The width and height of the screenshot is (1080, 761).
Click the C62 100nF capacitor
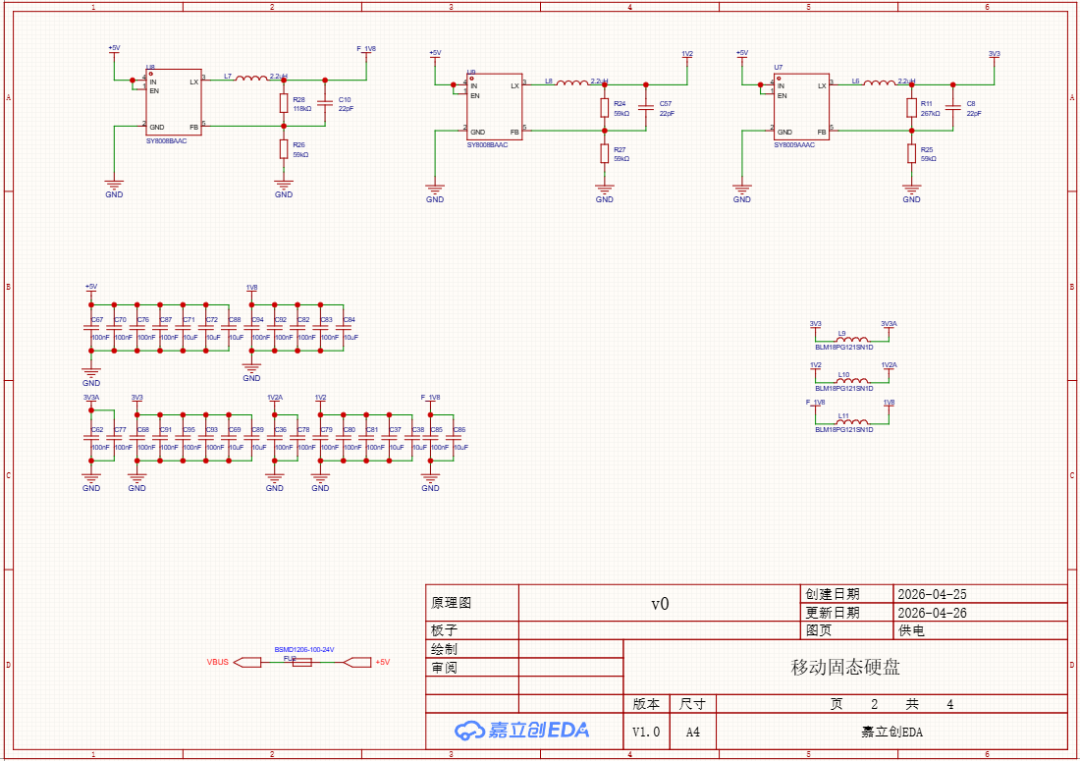[x=91, y=438]
